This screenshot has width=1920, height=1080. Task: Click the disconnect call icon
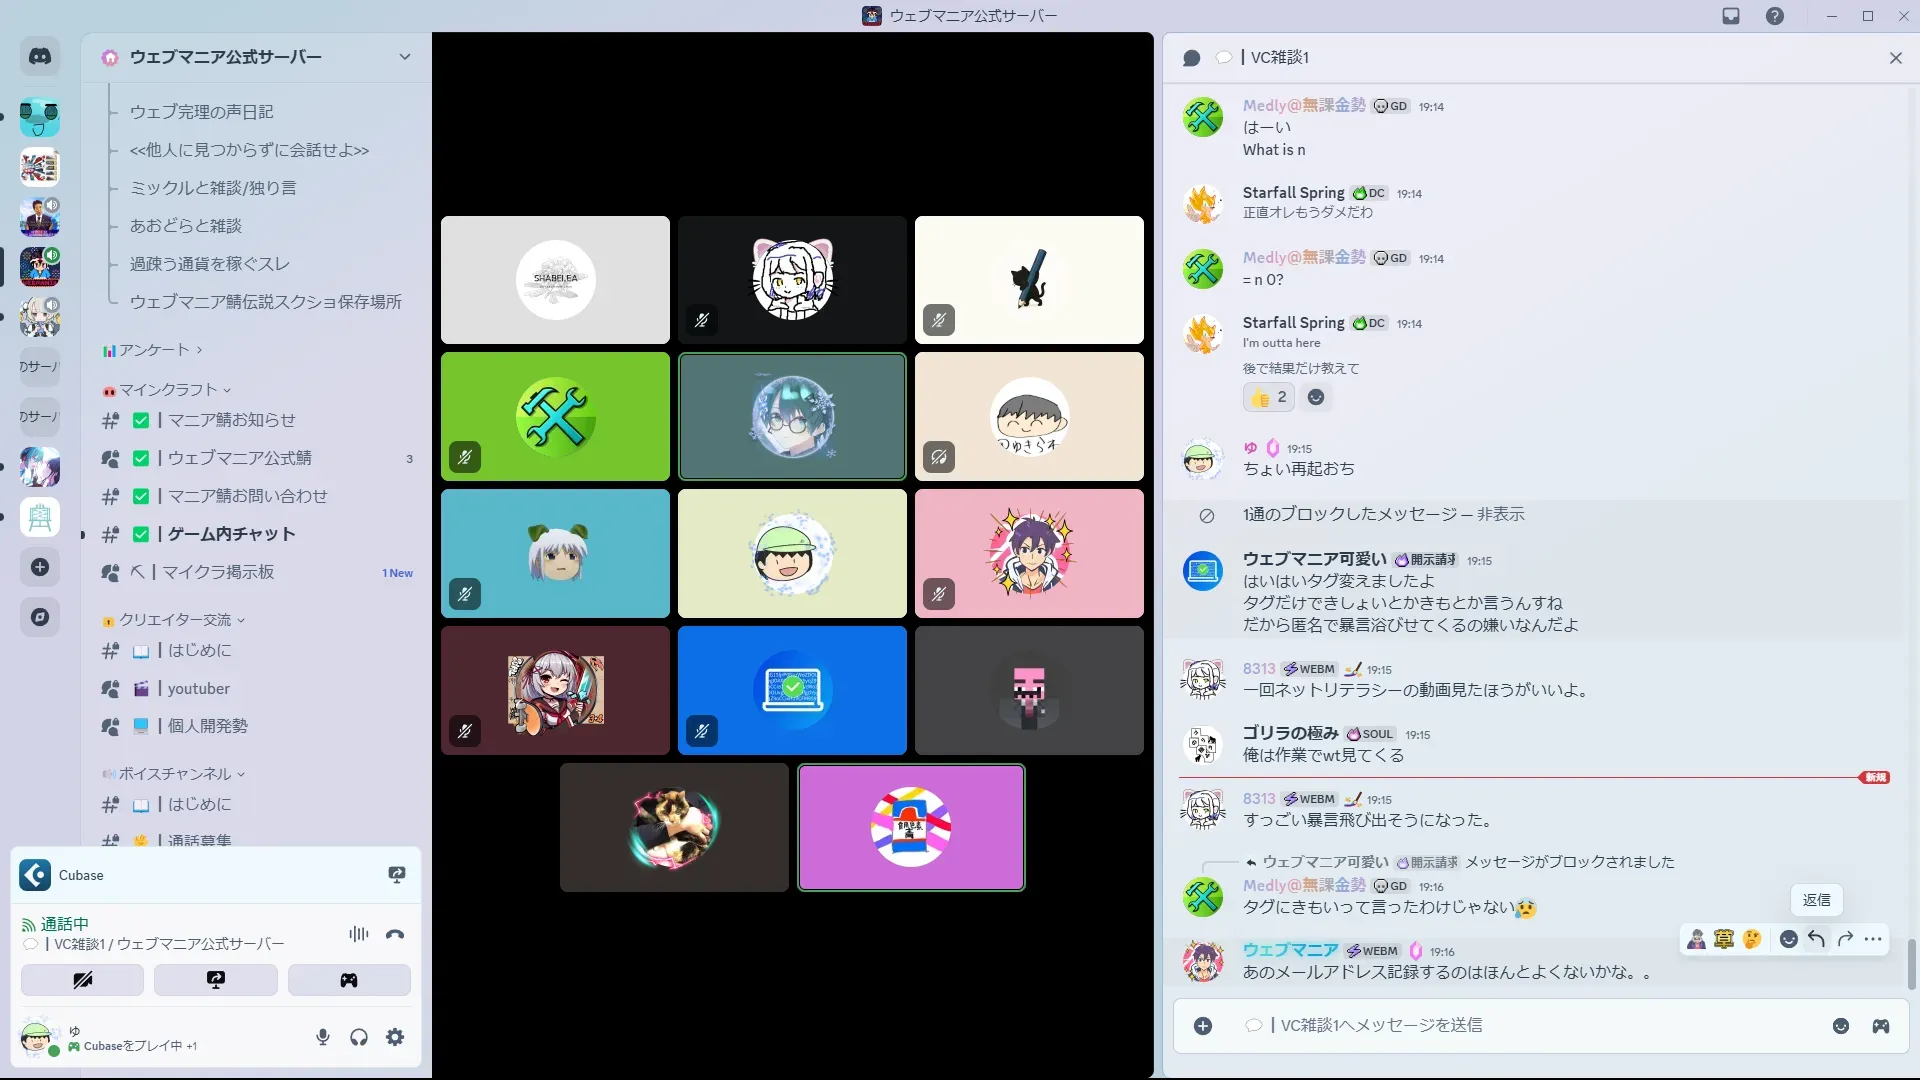pyautogui.click(x=395, y=934)
